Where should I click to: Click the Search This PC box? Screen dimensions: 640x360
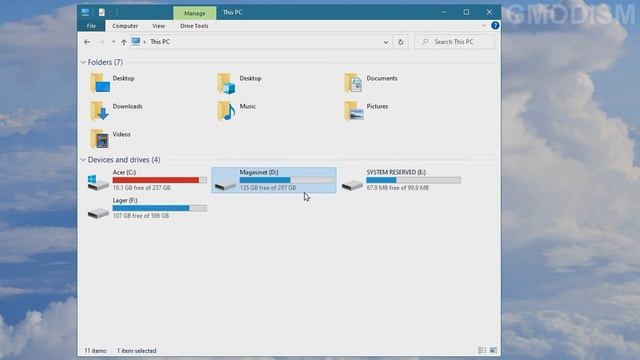[454, 42]
